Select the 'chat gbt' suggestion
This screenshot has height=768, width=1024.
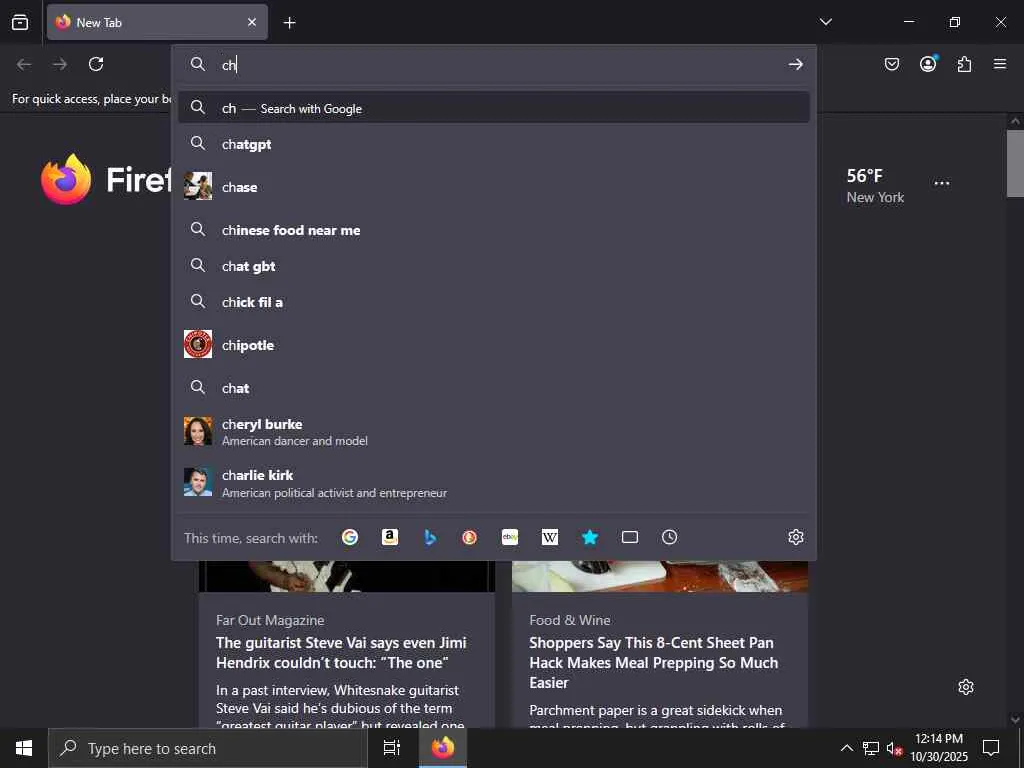[494, 266]
